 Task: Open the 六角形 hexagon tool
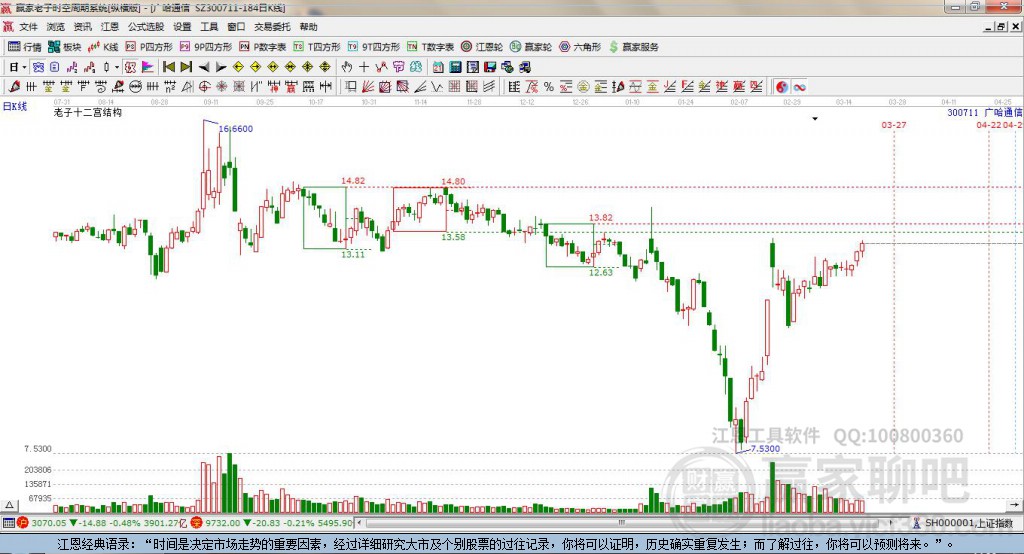(x=580, y=47)
